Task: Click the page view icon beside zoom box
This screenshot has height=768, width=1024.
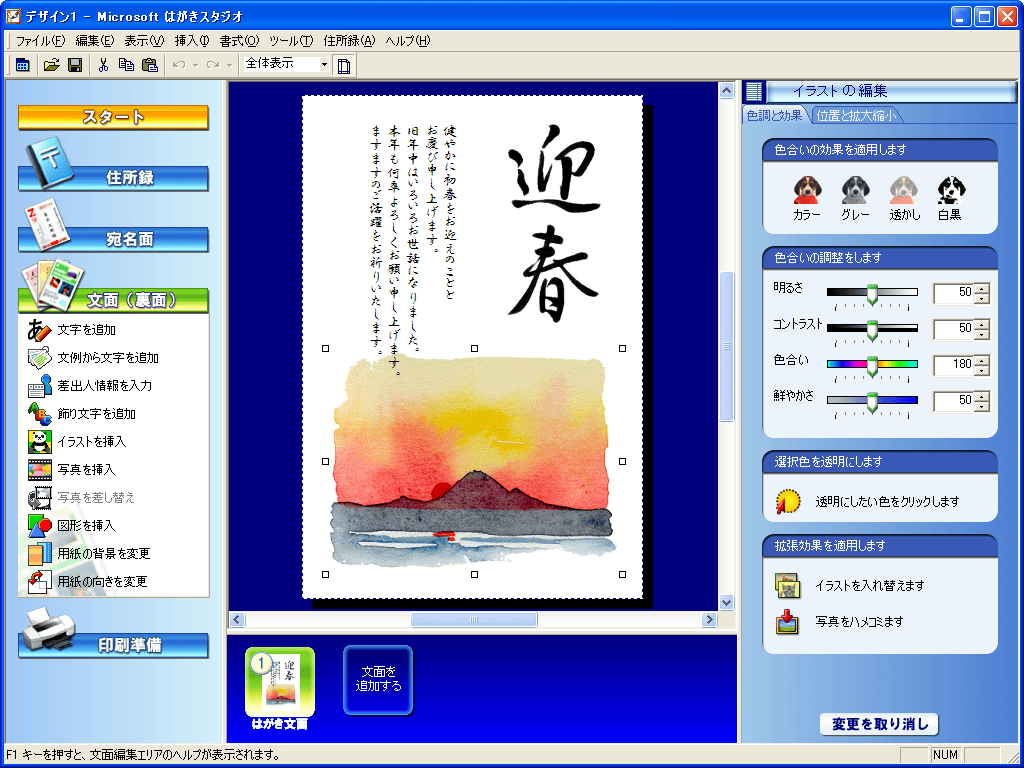Action: pos(344,65)
